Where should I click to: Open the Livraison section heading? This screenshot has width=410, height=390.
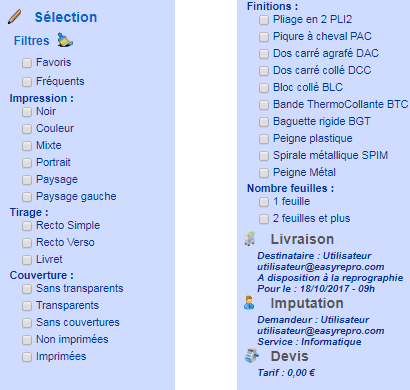pos(302,239)
